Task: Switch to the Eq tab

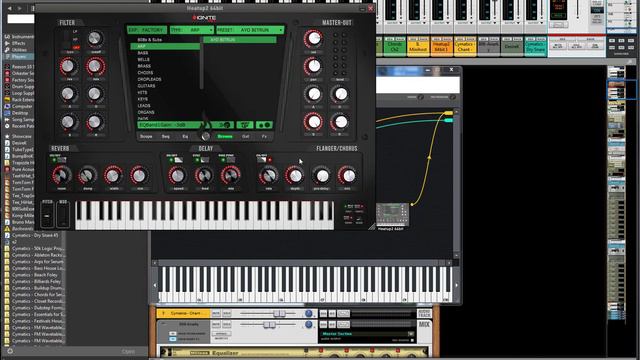Action: pos(185,136)
